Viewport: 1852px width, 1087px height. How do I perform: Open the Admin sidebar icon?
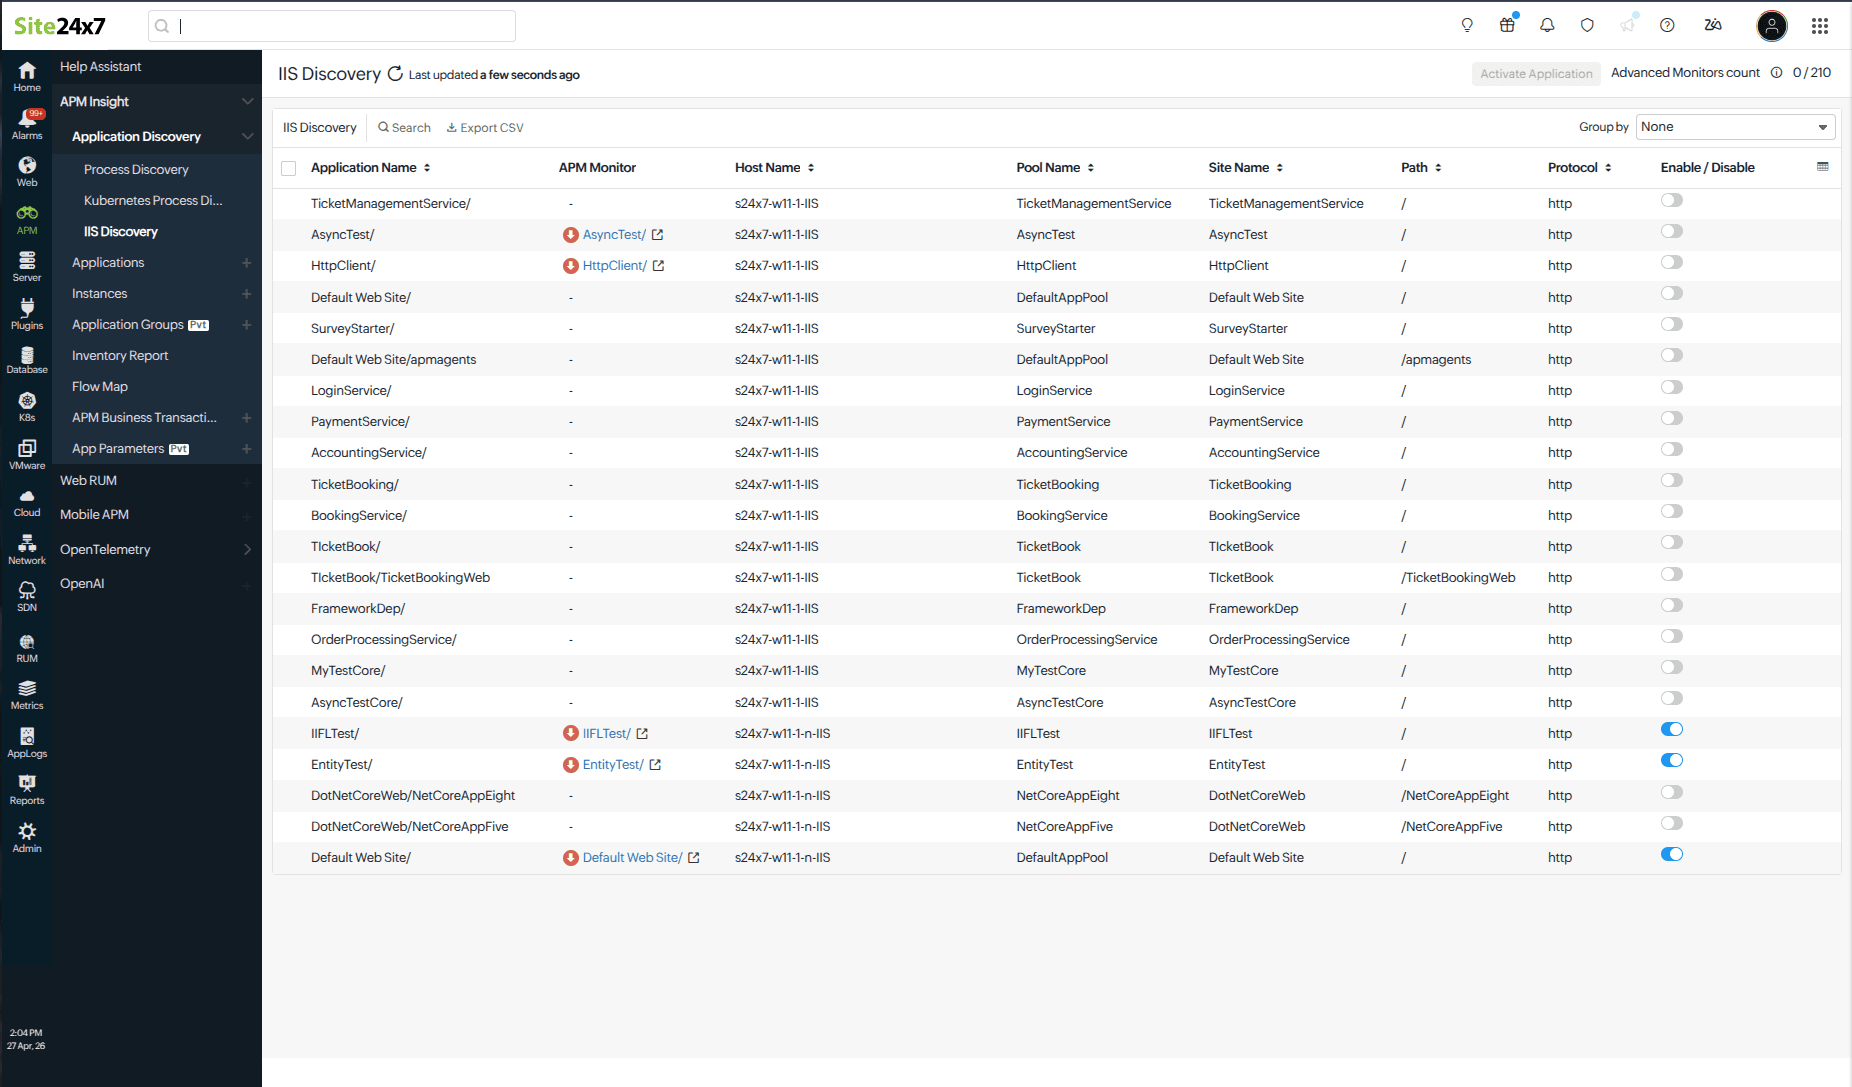[x=27, y=838]
